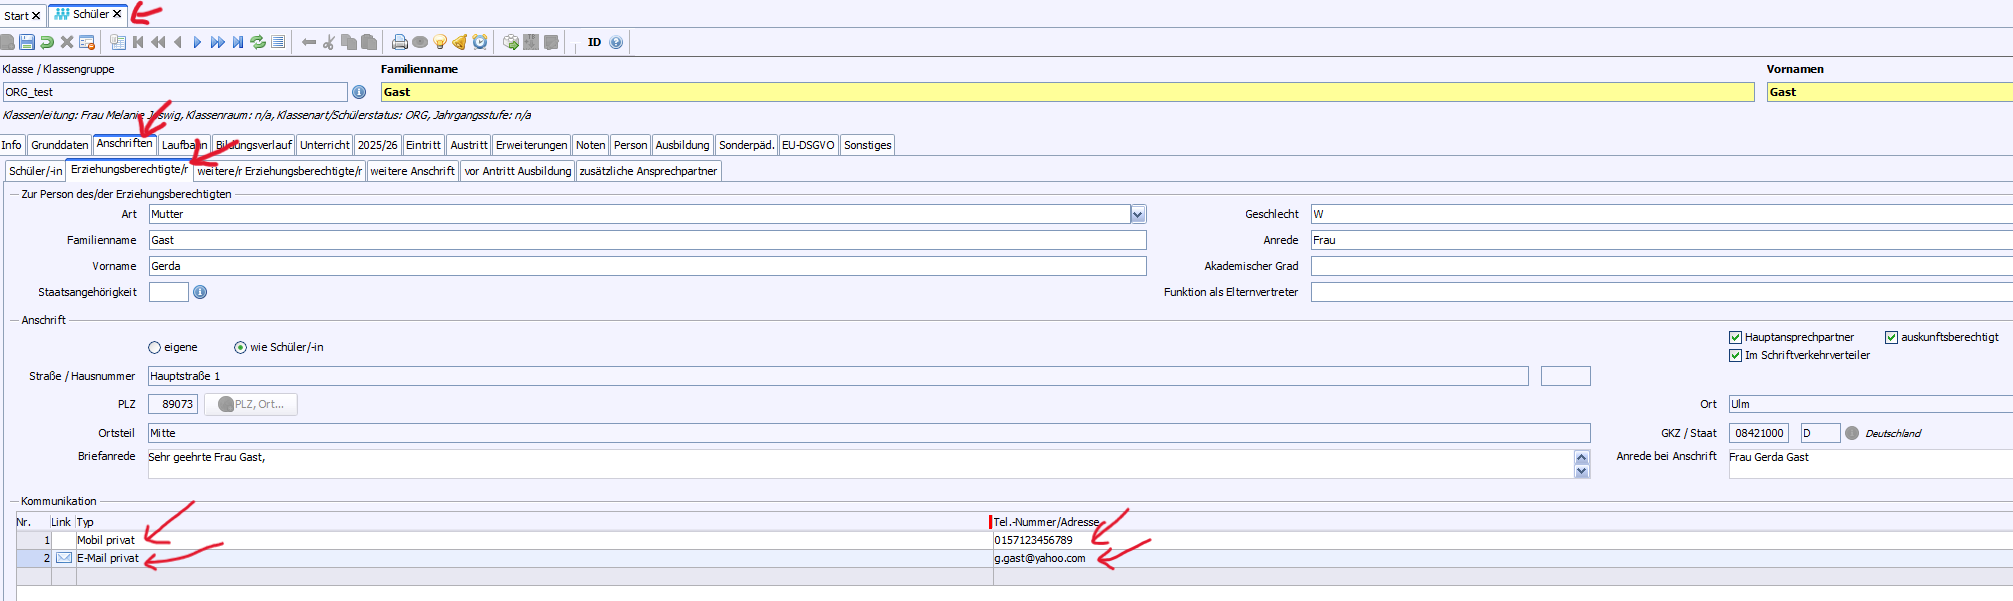This screenshot has height=601, width=2013.
Task: Open the Noten tab
Action: point(591,145)
